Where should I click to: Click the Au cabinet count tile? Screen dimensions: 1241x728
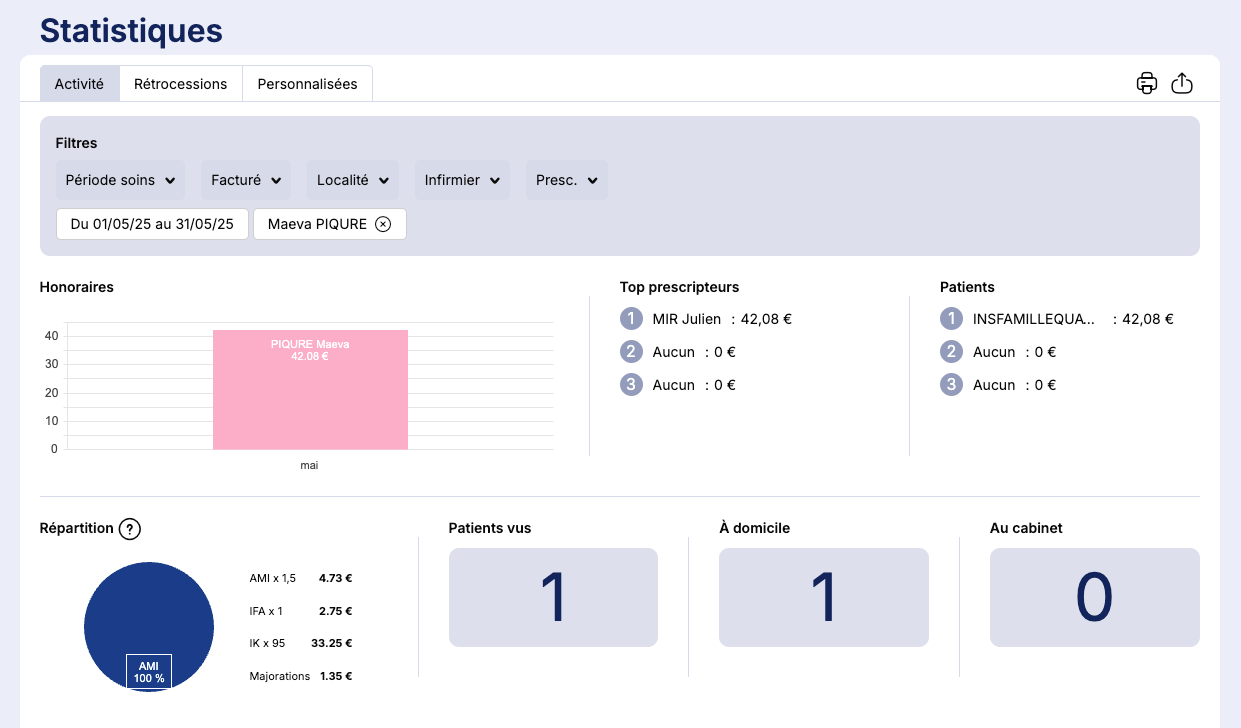(1094, 597)
